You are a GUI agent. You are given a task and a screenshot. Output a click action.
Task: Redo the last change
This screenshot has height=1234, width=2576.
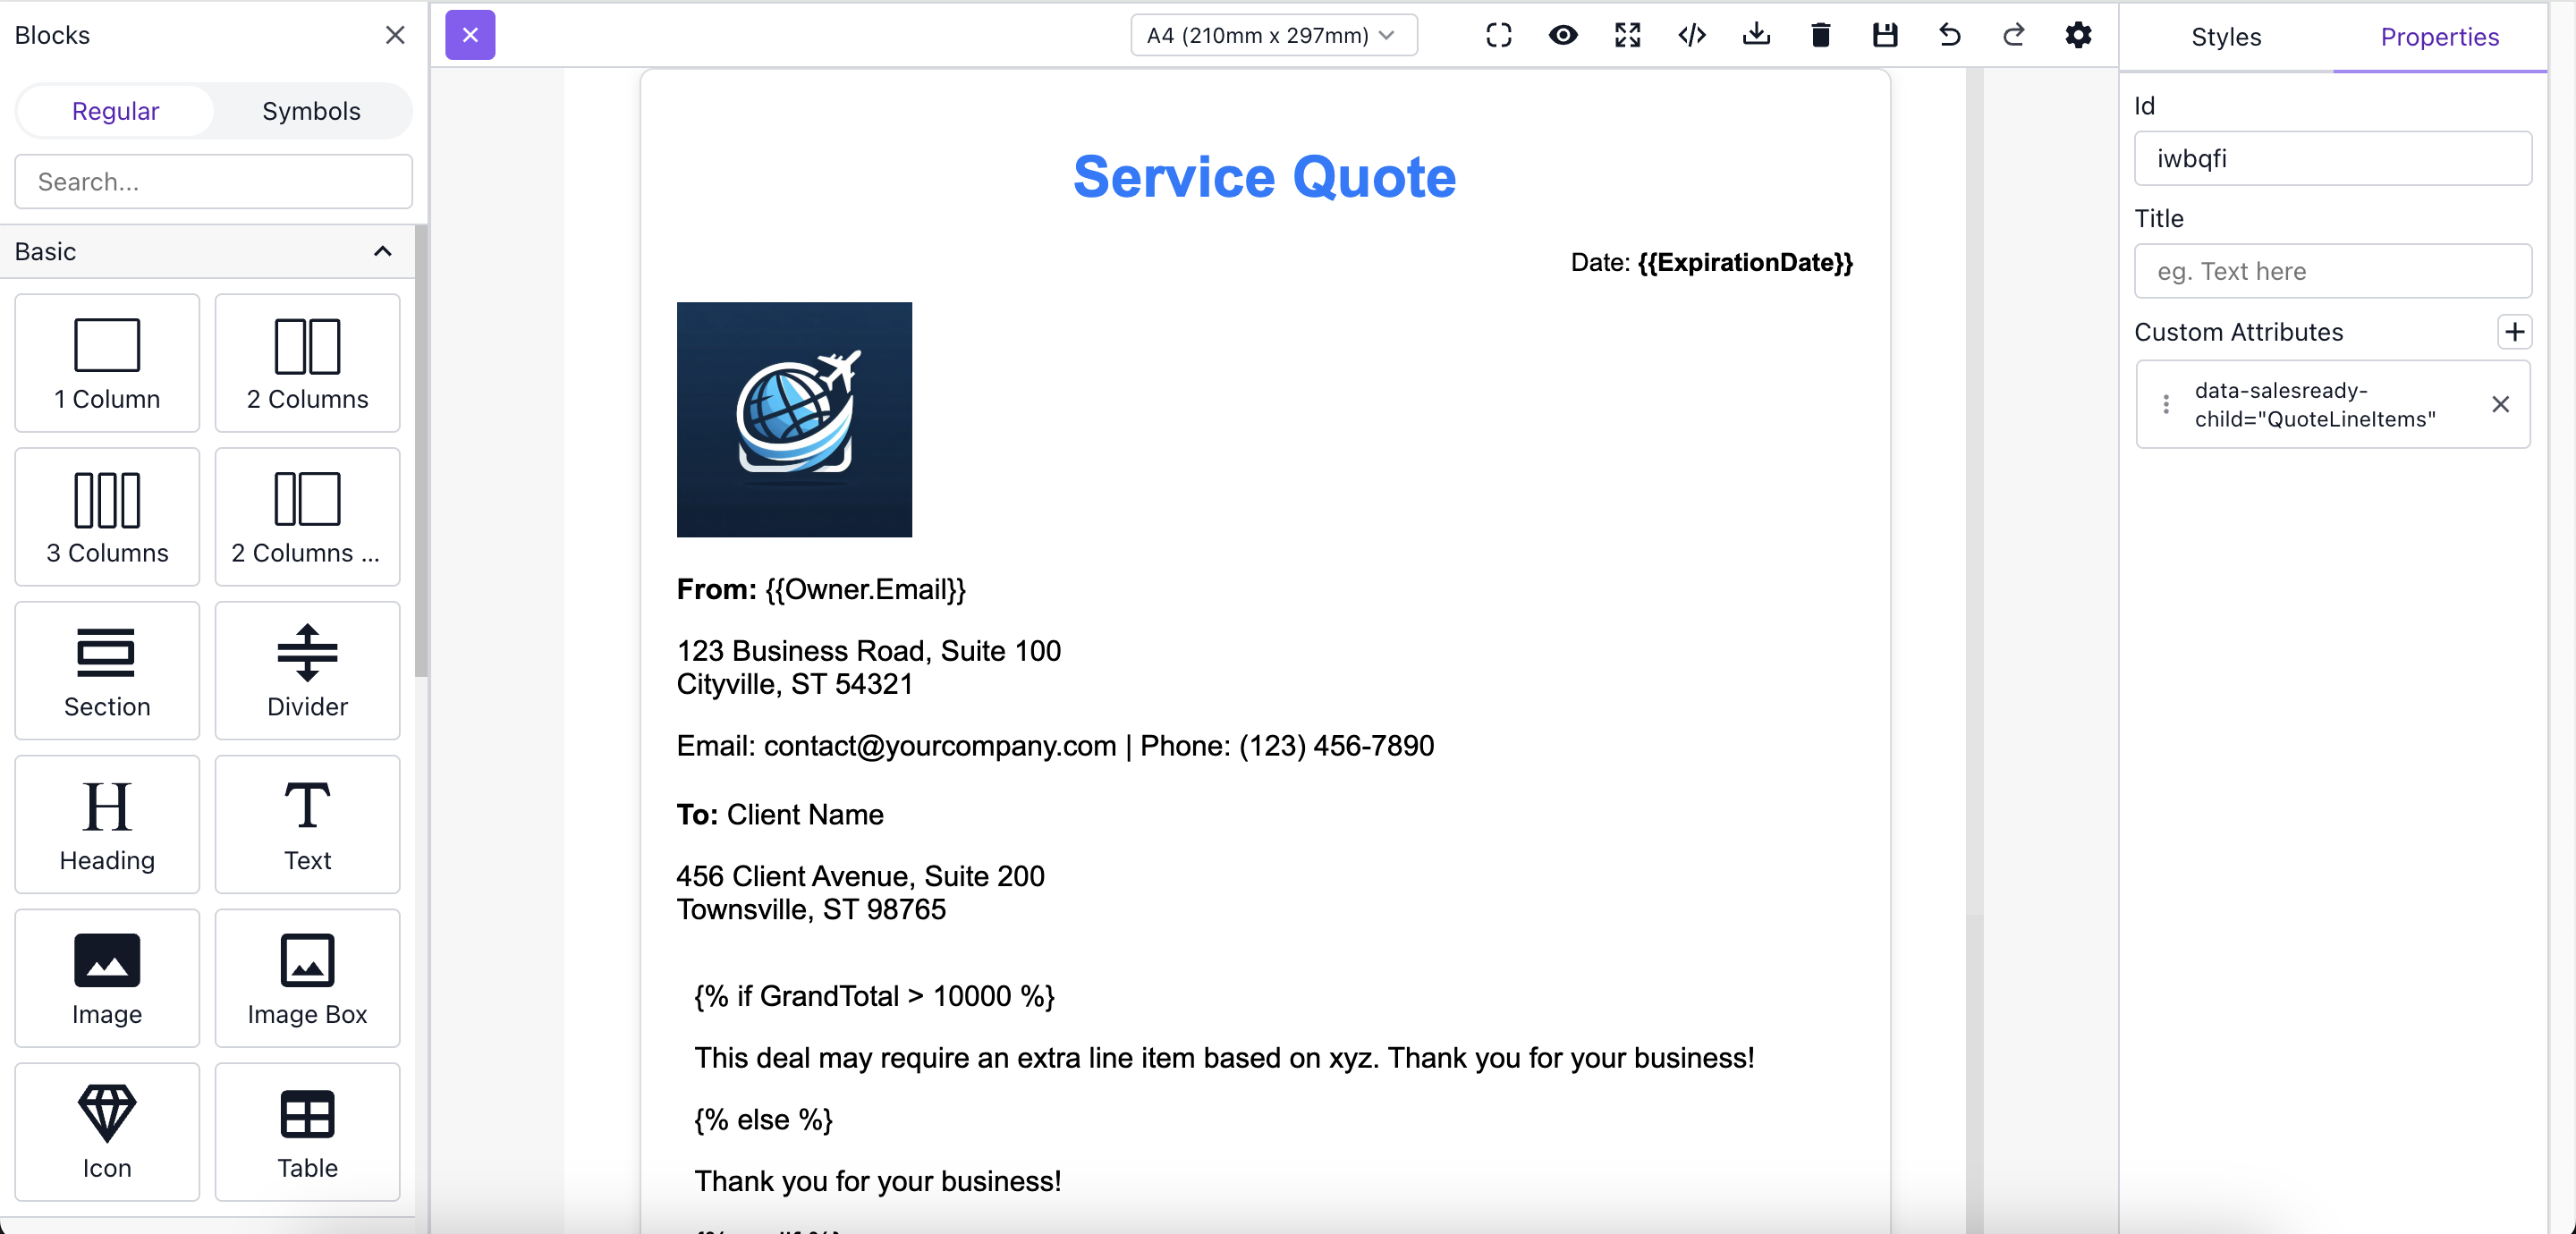2013,36
